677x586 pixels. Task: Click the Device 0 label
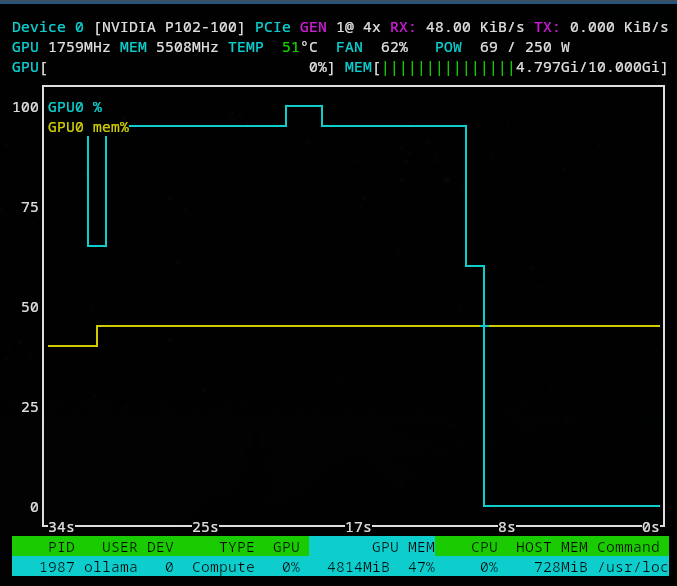click(x=47, y=27)
